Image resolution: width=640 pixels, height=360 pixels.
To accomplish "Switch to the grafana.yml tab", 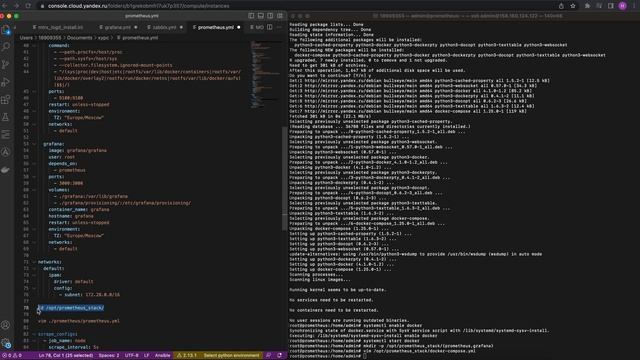I will tap(118, 27).
